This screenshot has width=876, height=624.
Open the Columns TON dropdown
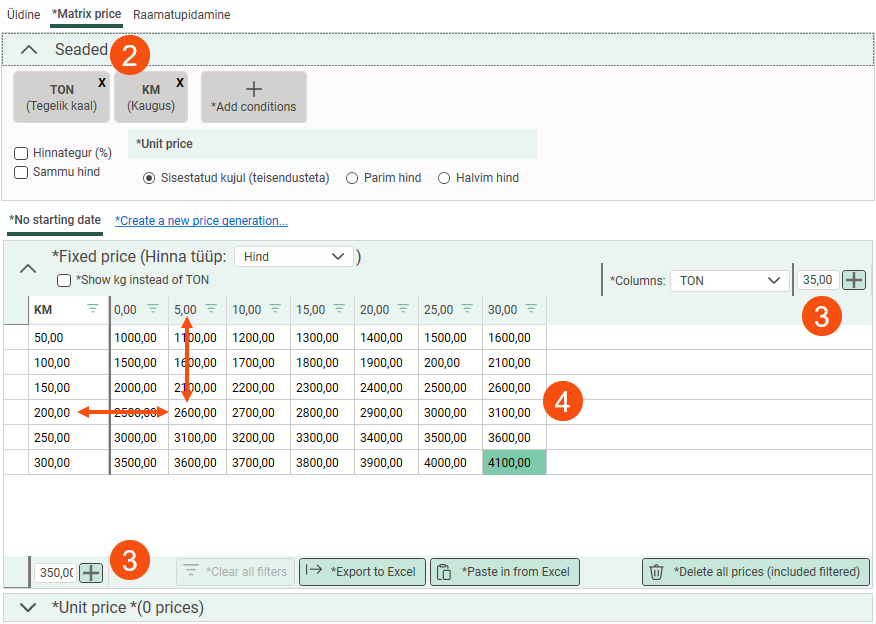(x=729, y=281)
